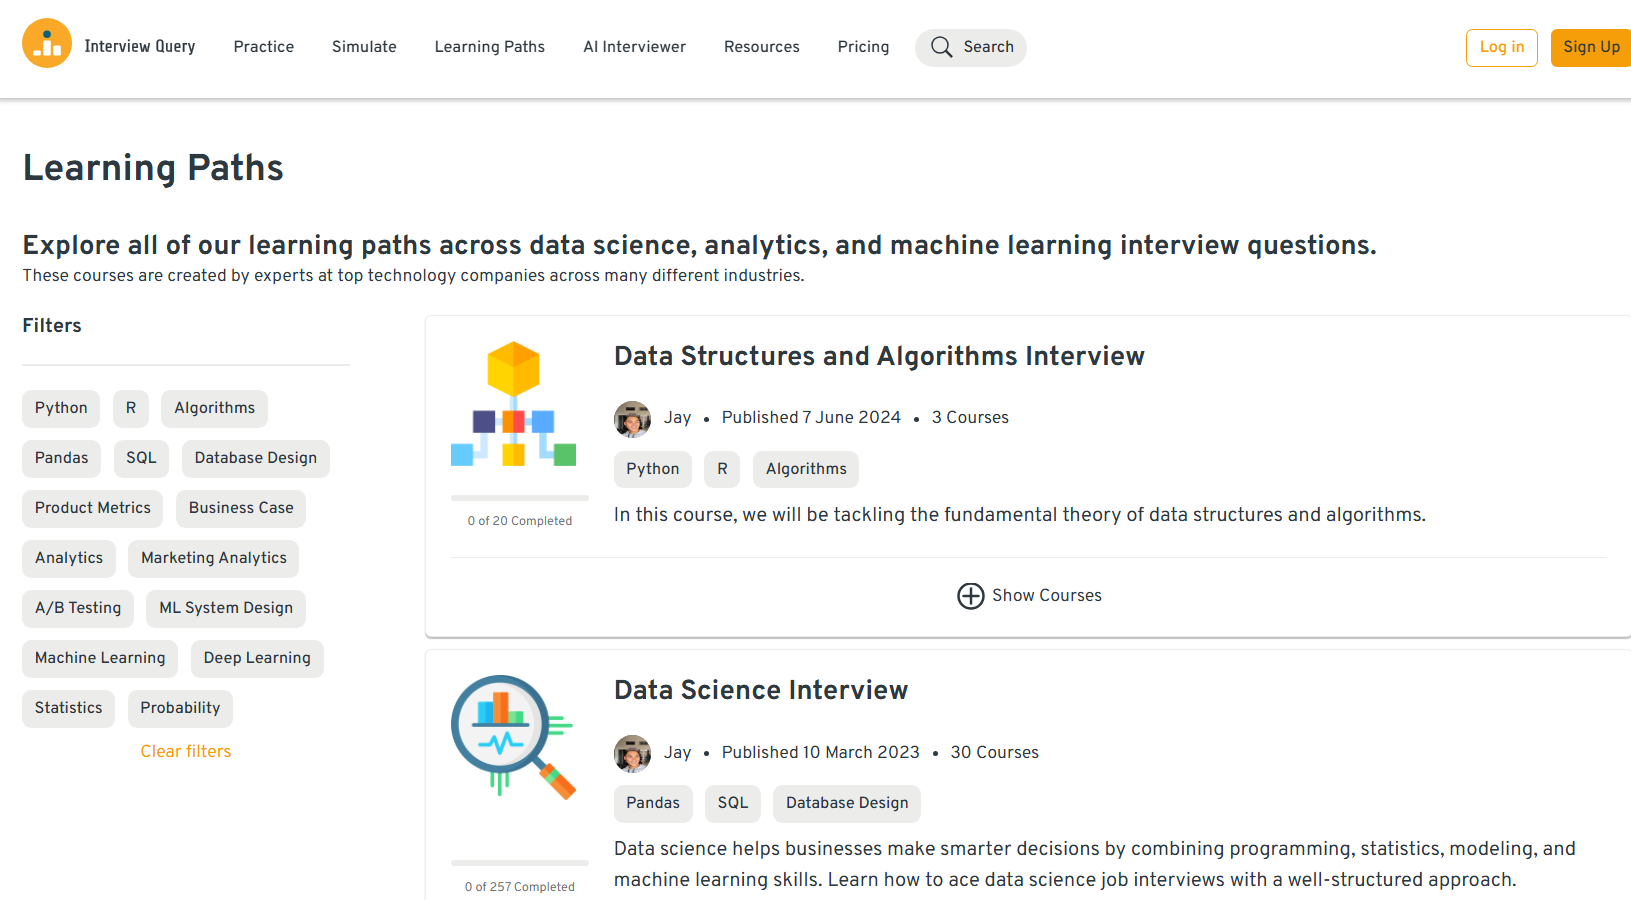The height and width of the screenshot is (900, 1631).
Task: Toggle the Python filter
Action: click(x=60, y=408)
